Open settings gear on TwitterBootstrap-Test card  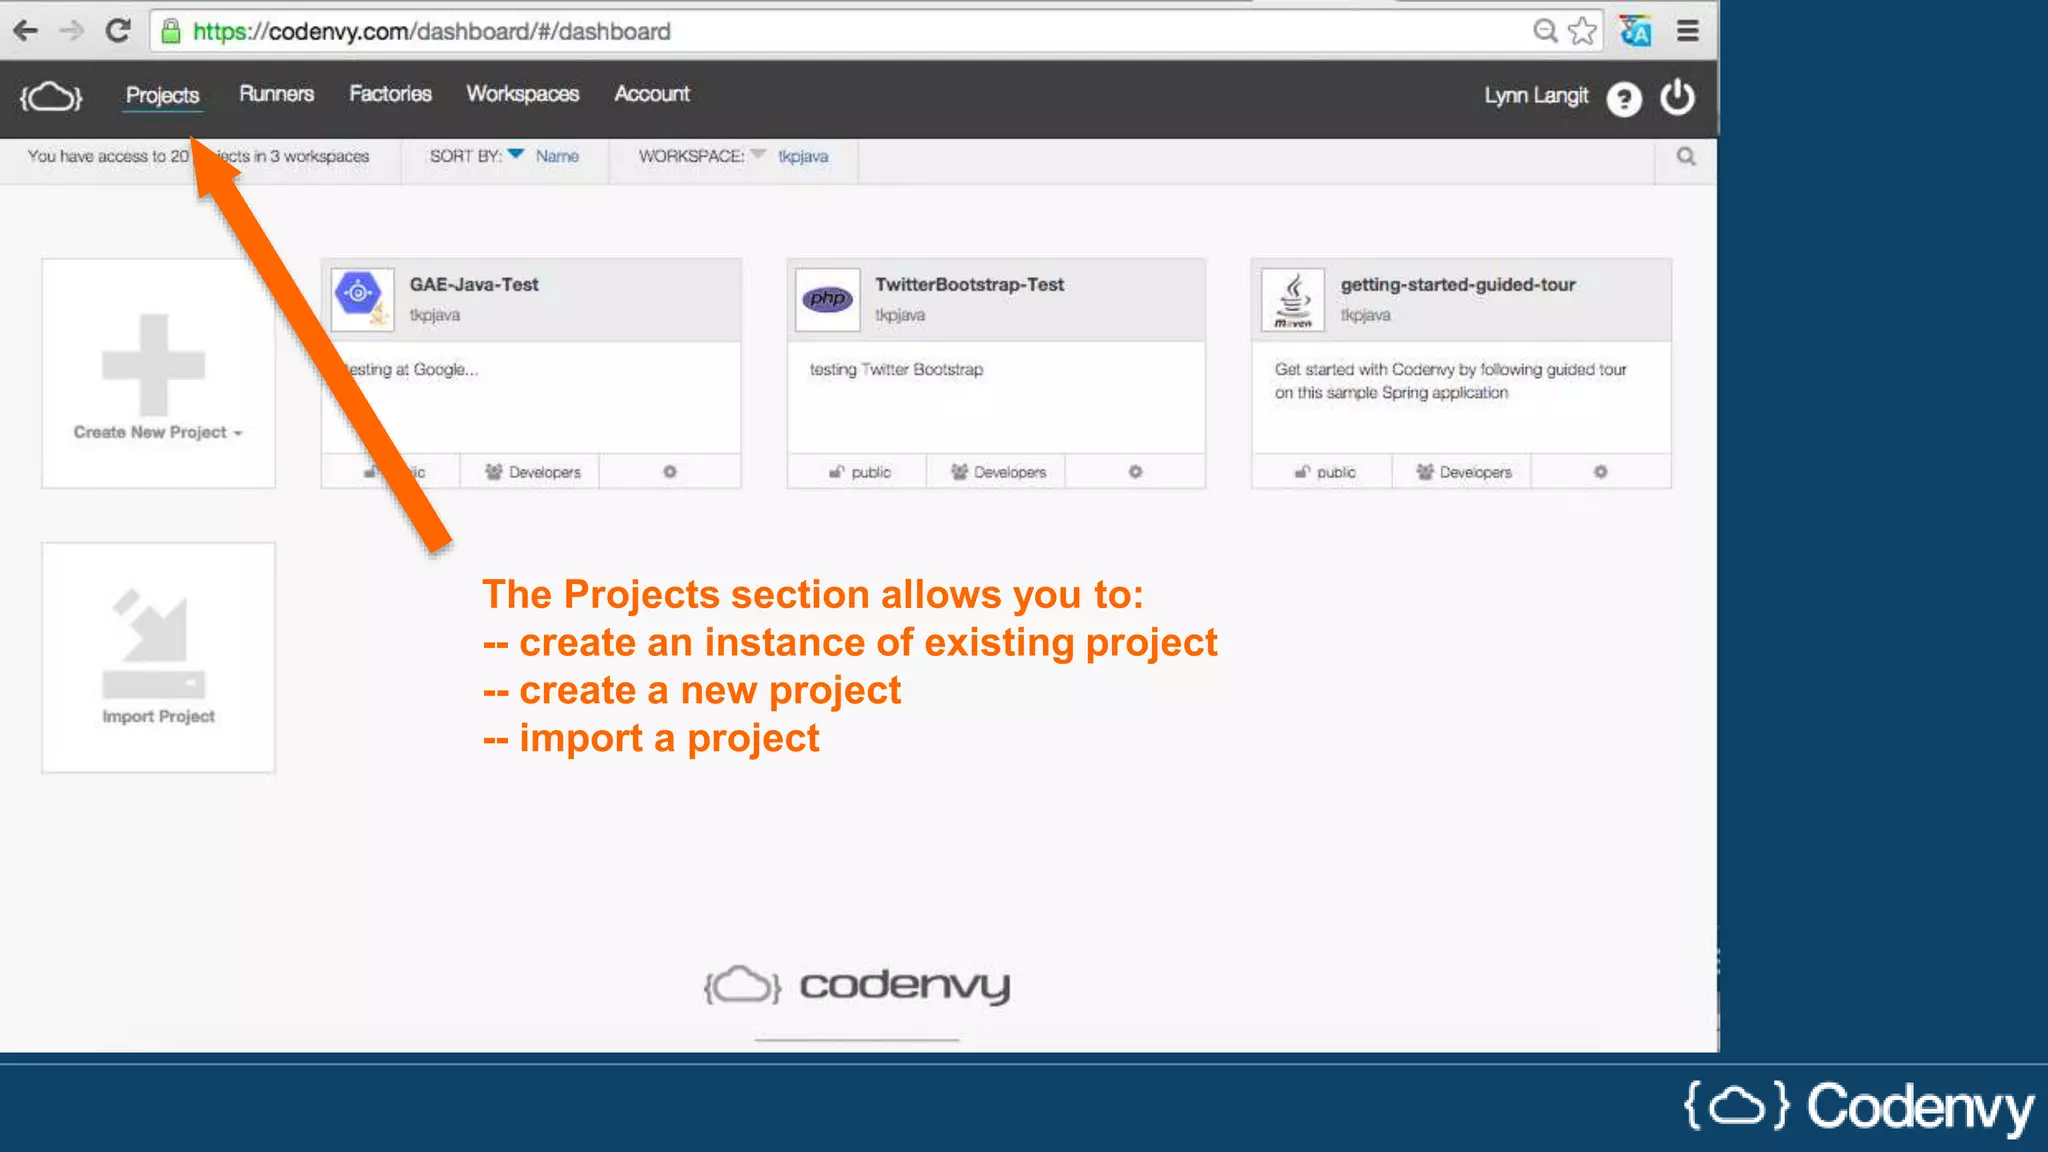tap(1135, 472)
